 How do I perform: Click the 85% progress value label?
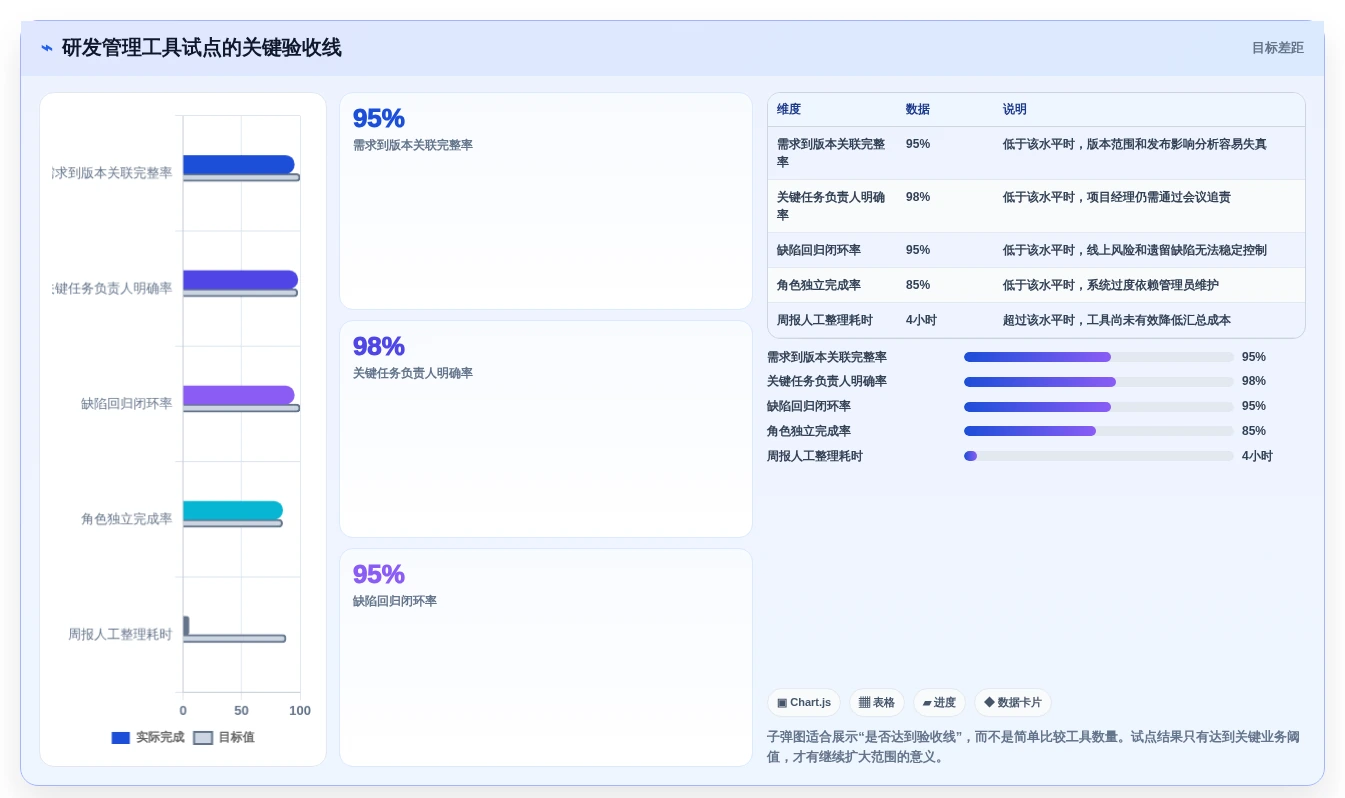1254,431
